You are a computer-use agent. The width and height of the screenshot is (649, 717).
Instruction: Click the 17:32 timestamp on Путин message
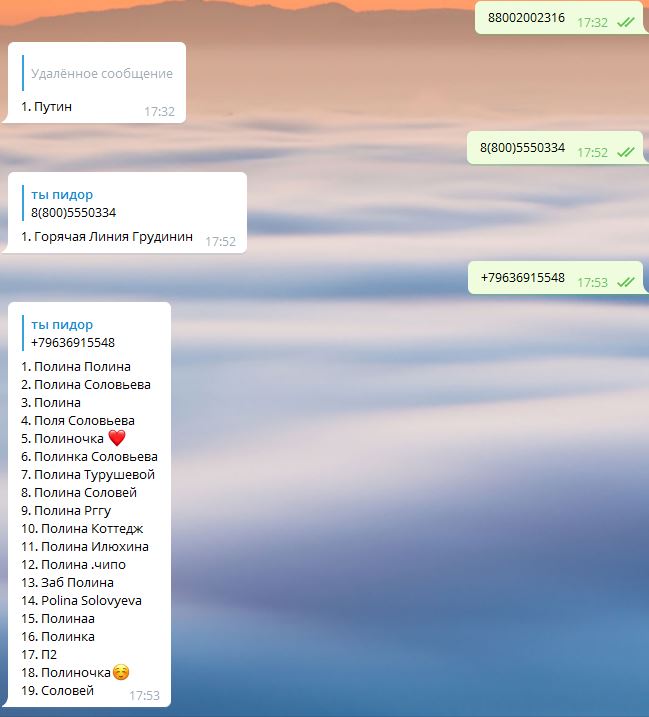[160, 112]
